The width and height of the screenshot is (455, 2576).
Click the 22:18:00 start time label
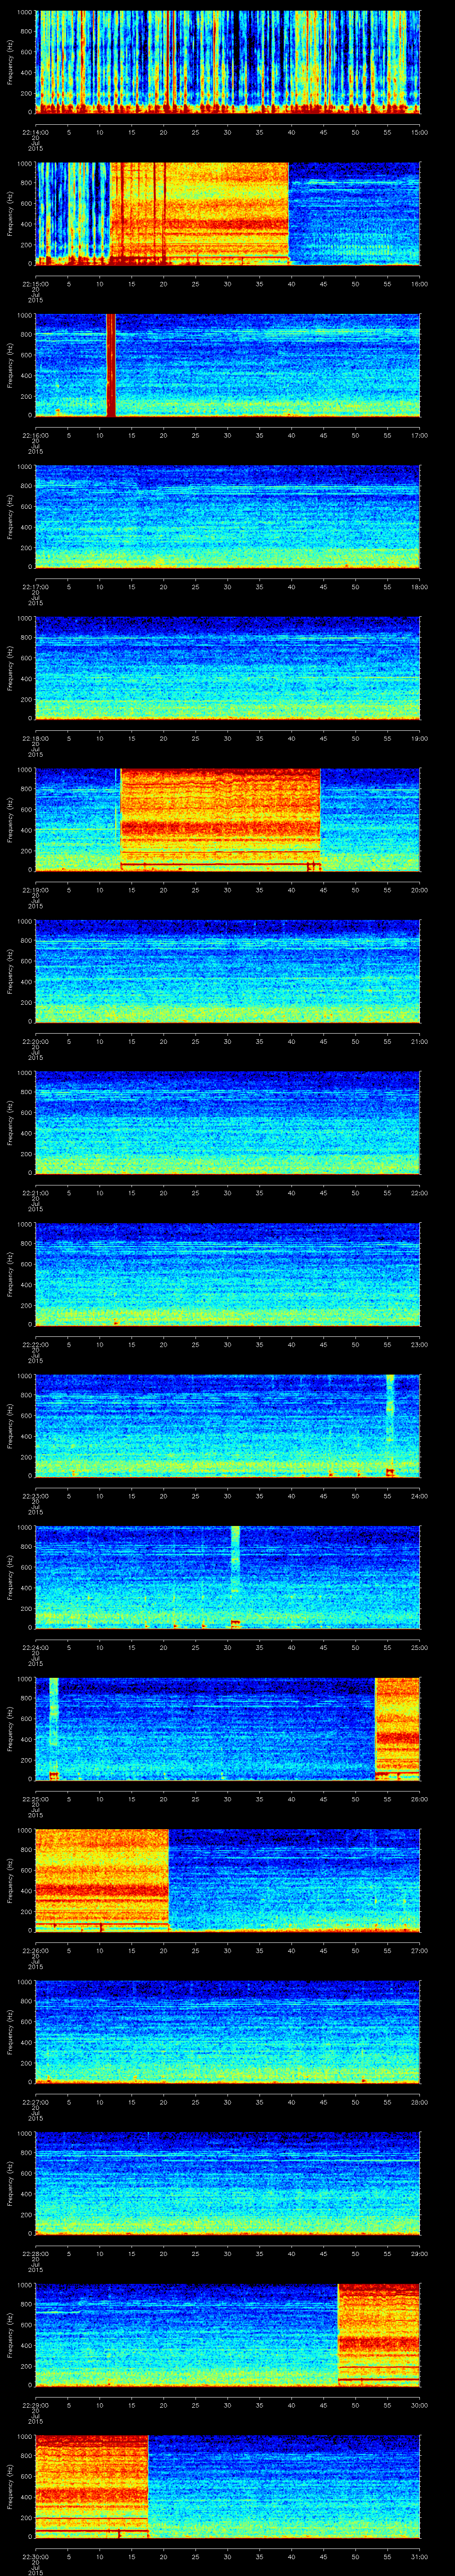click(x=35, y=738)
